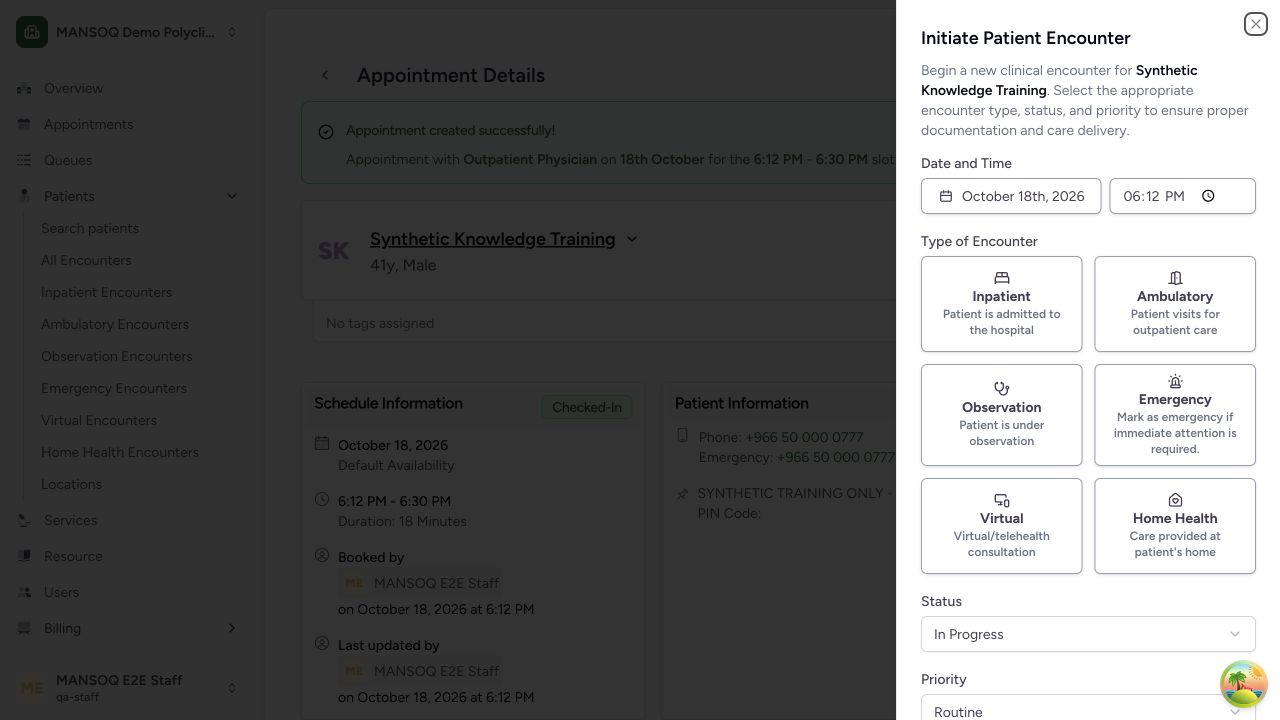View Observation Encounters in sidebar
The image size is (1280, 720).
pos(117,356)
